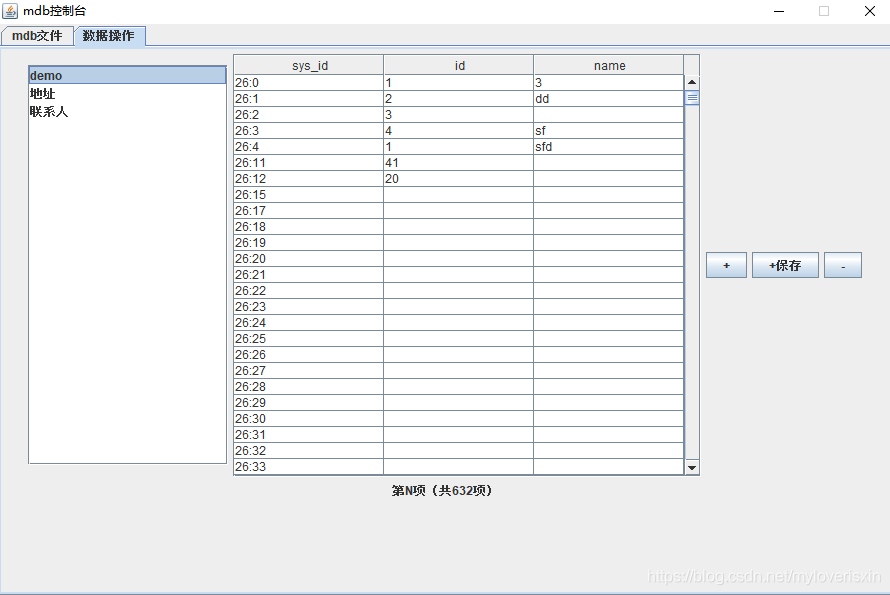
Task: Click the id column header to sort
Action: click(x=458, y=64)
